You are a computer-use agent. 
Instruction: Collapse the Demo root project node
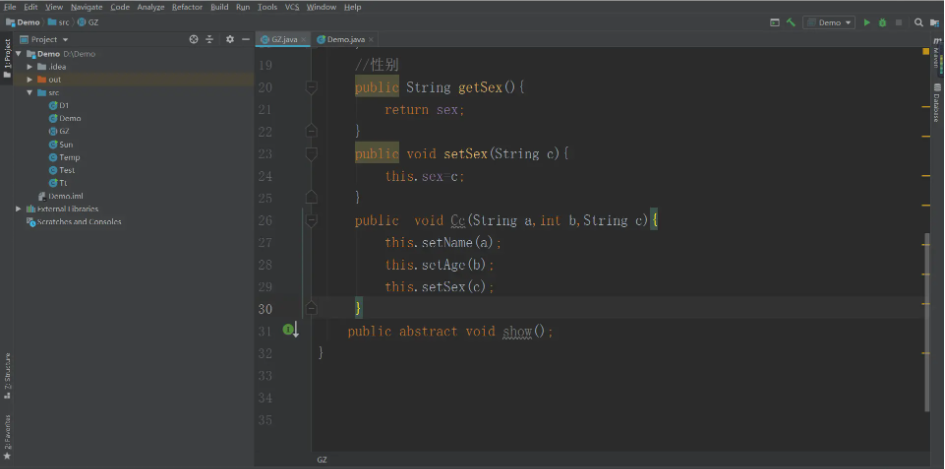point(19,54)
